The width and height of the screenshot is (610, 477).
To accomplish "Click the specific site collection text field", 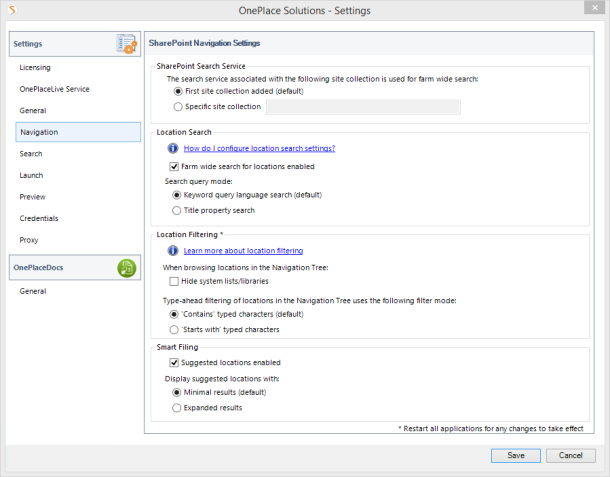I will coord(363,107).
